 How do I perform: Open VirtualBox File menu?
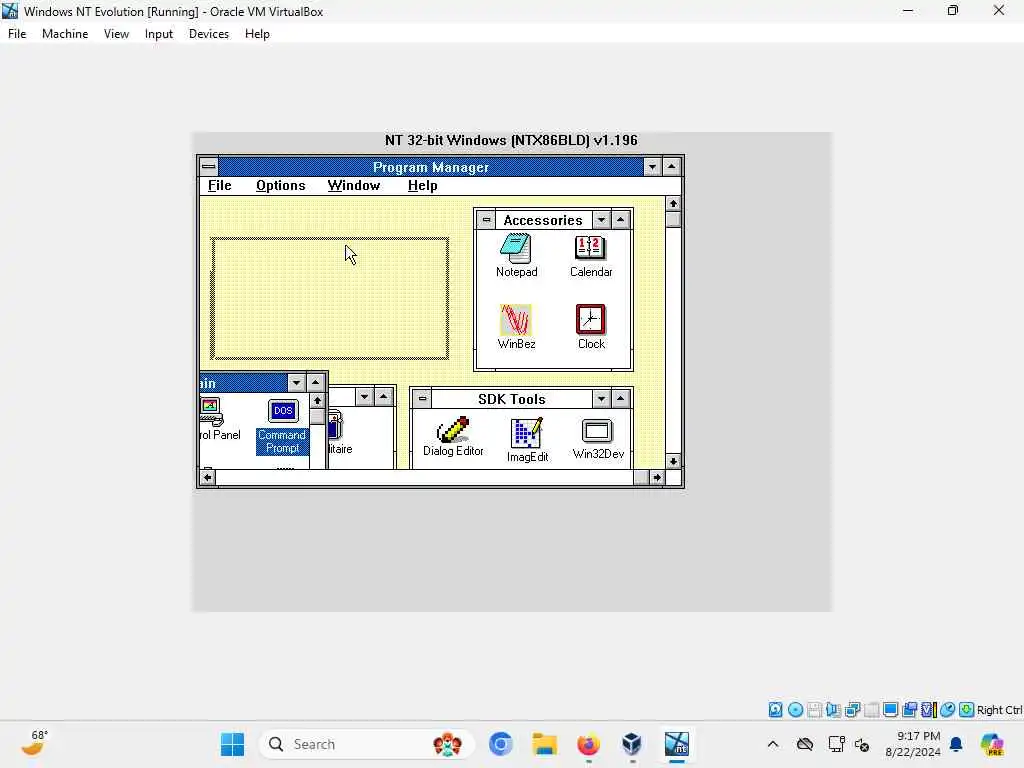17,34
